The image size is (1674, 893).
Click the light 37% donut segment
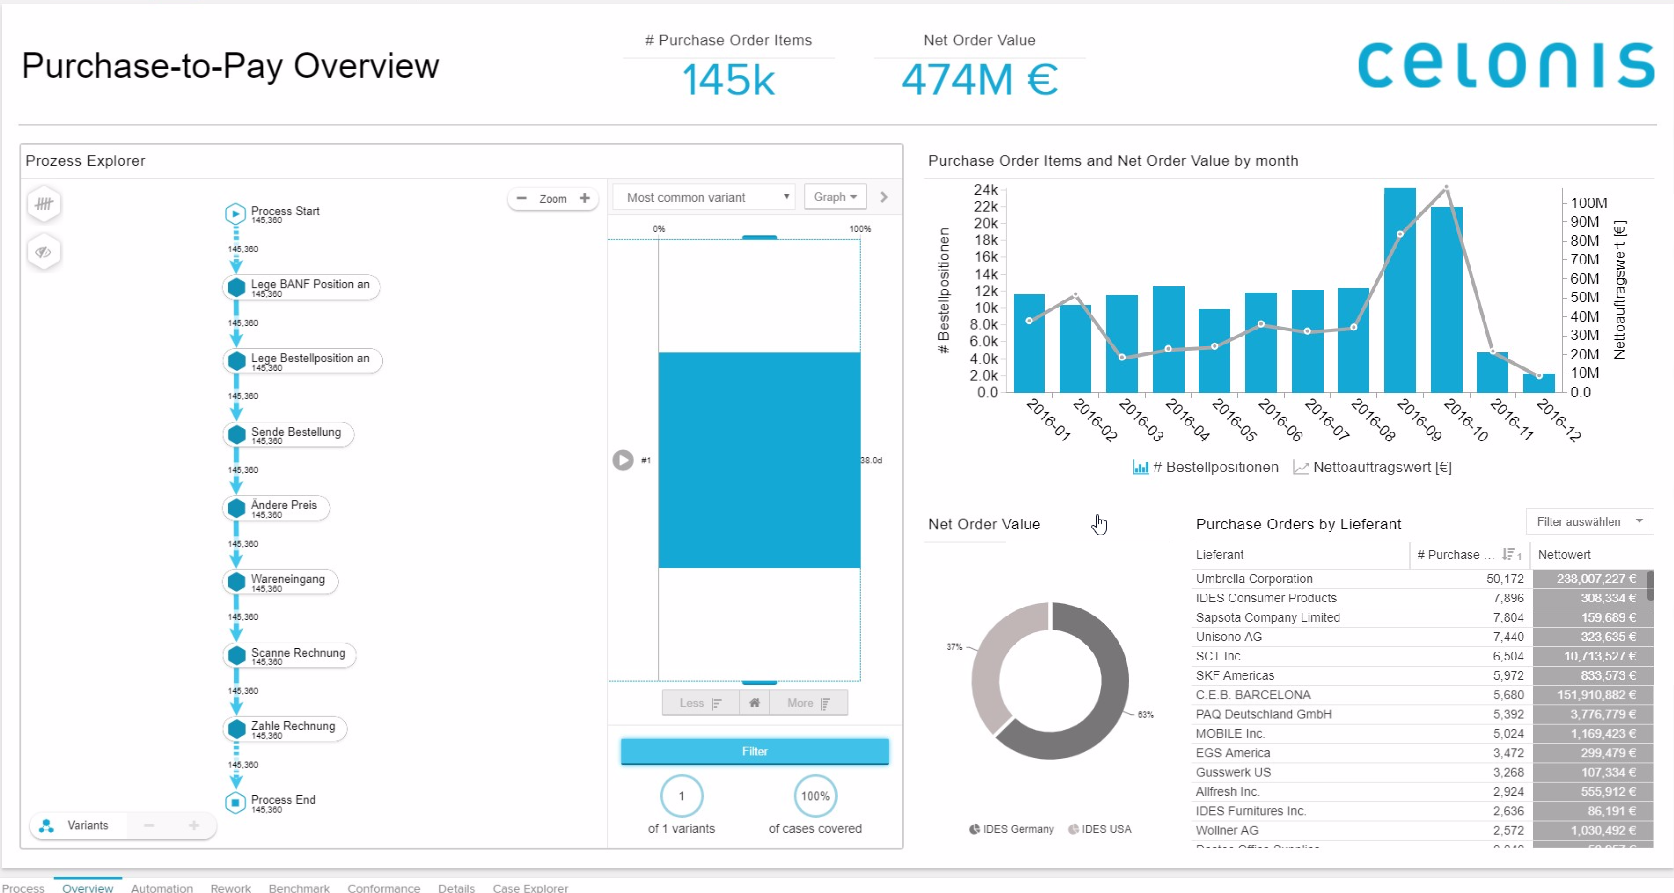click(988, 664)
